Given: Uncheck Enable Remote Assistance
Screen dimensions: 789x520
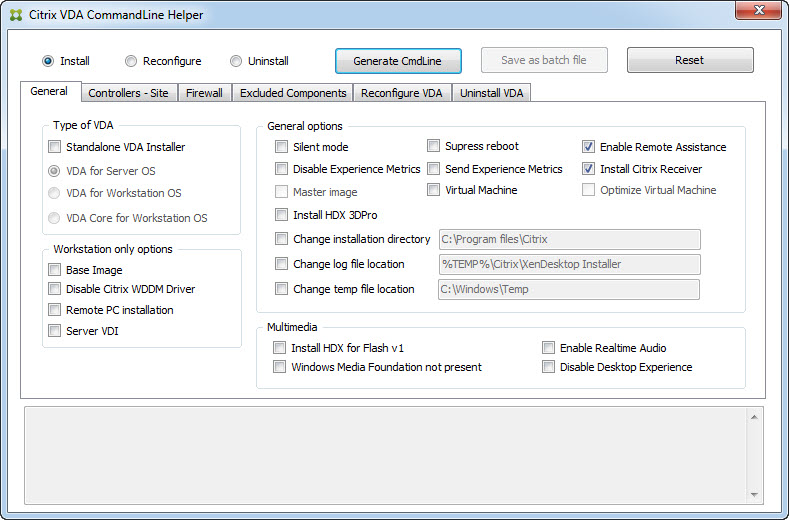Looking at the screenshot, I should point(588,147).
